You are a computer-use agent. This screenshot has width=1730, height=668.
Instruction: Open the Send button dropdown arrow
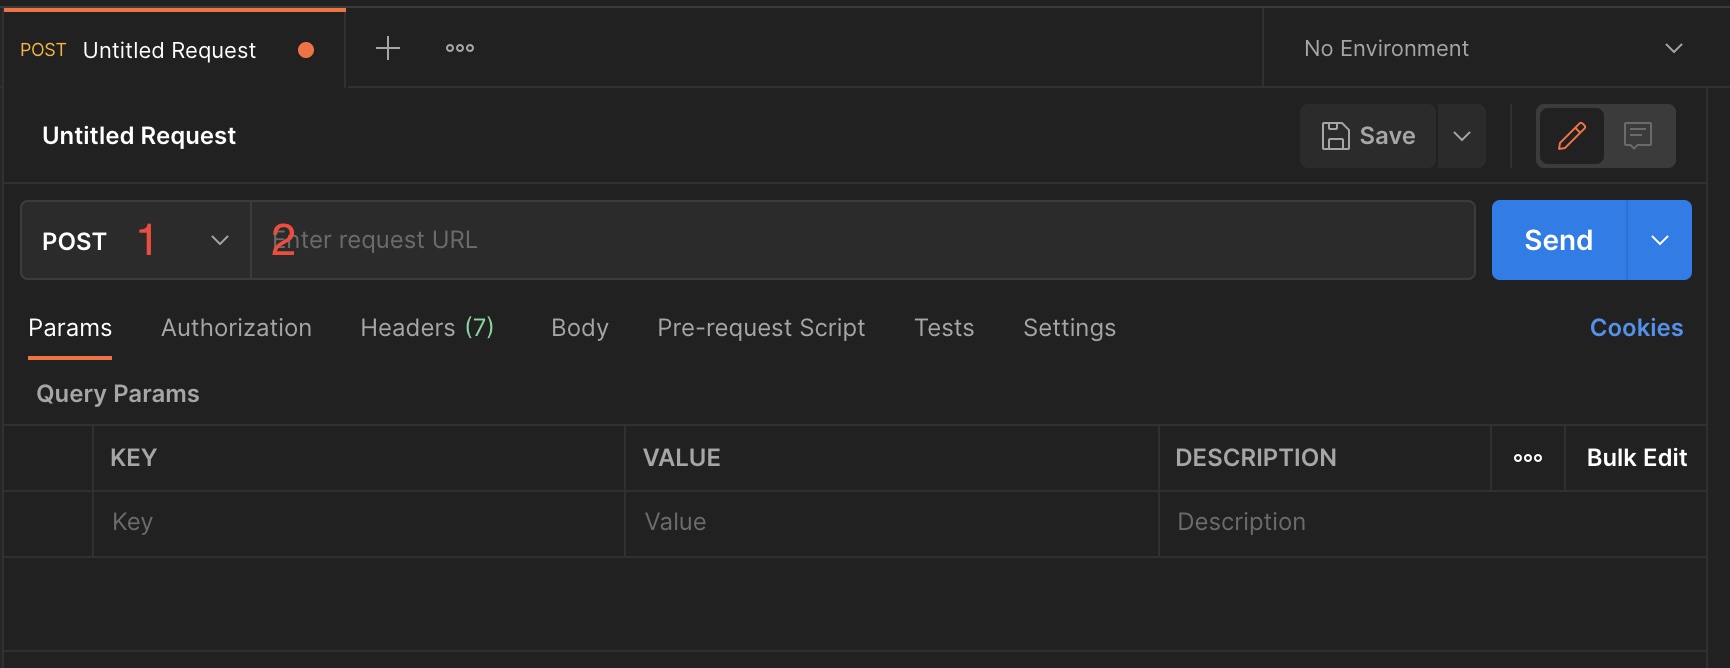coord(1660,240)
